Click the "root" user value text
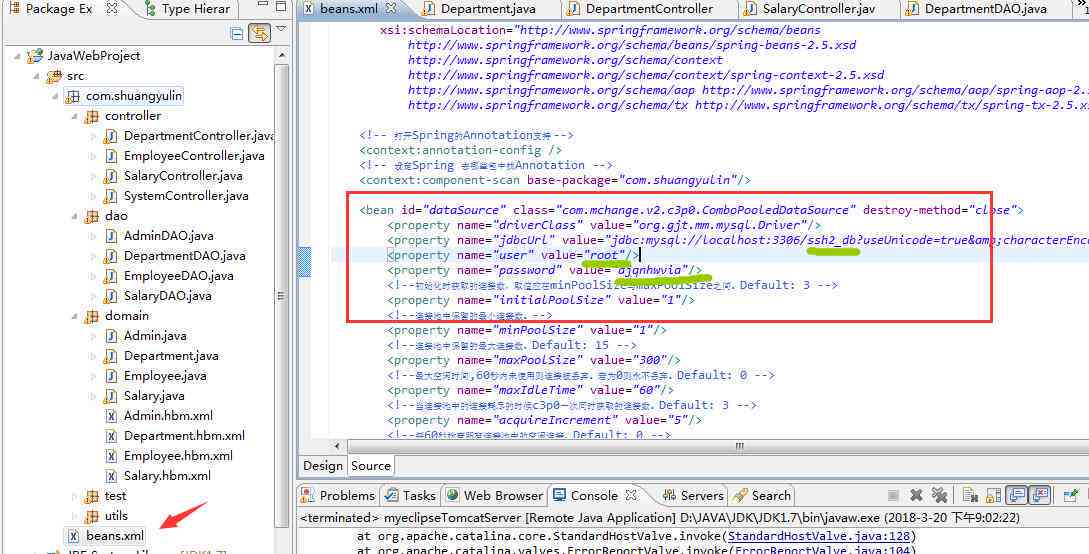Screen dimensions: 1089x554 (x=605, y=255)
